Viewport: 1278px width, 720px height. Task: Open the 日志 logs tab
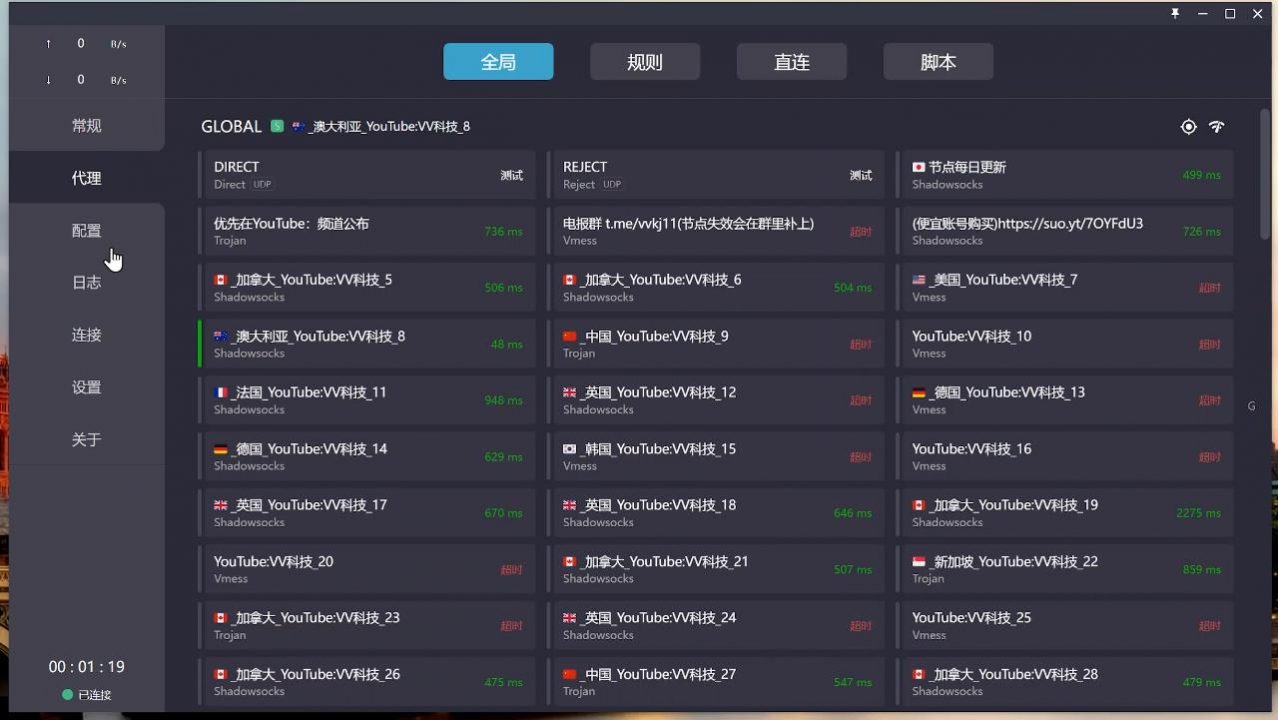(x=86, y=282)
